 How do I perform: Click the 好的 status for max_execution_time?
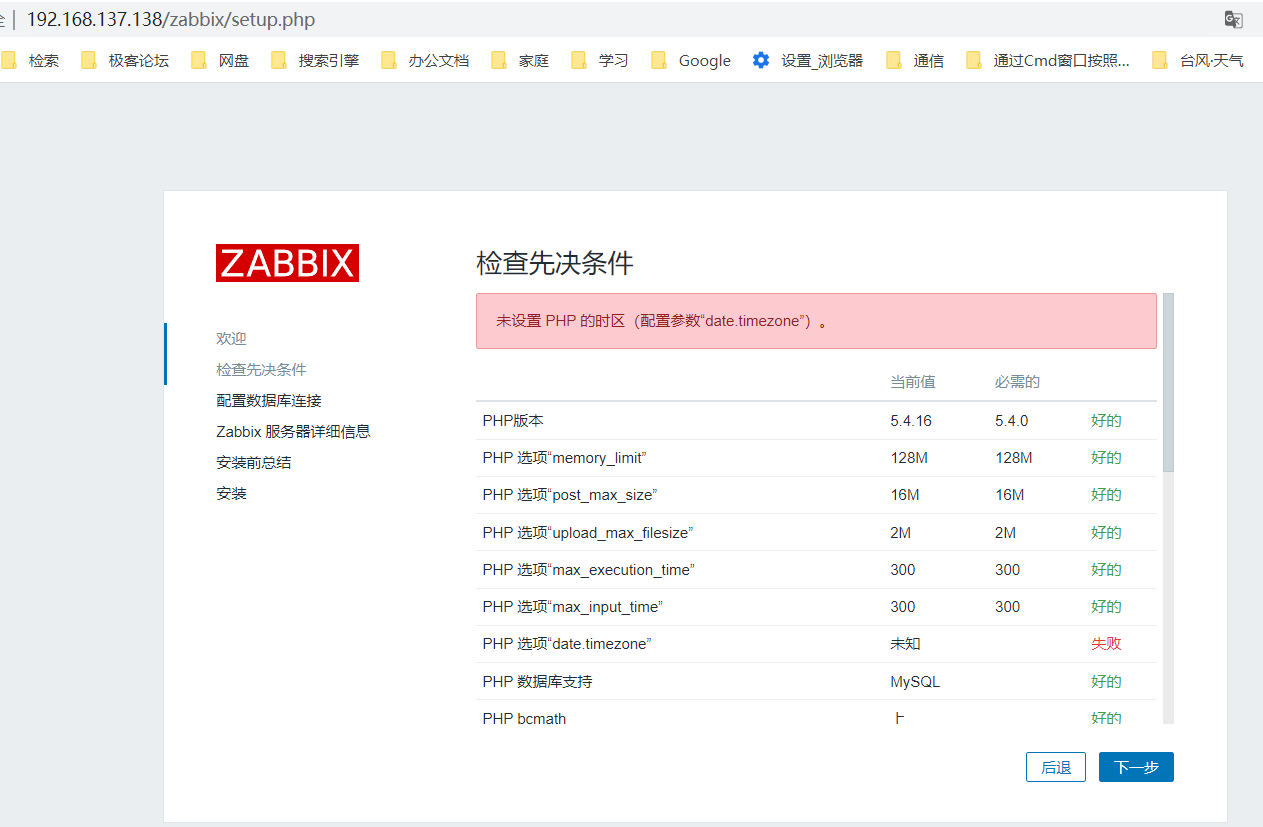[x=1106, y=570]
